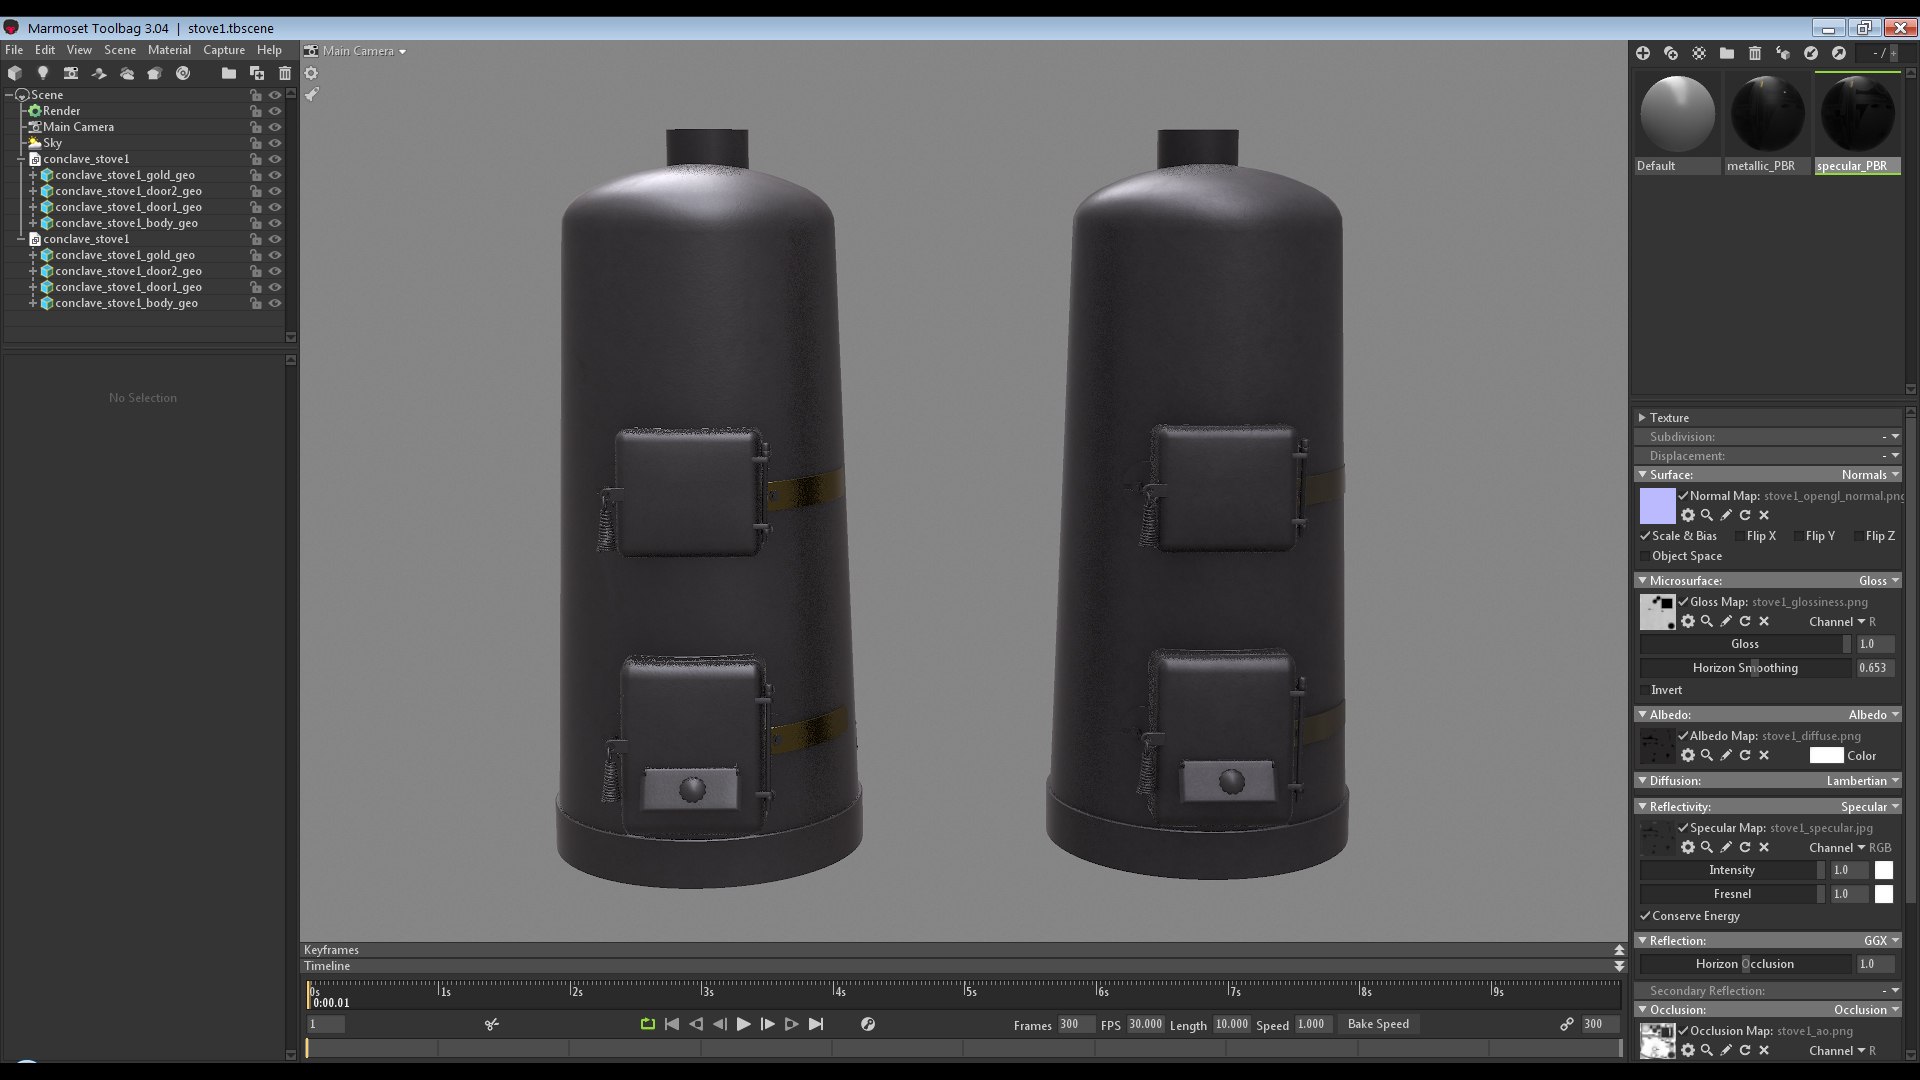This screenshot has width=1920, height=1080.
Task: Delete the selected material in material panel
Action: tap(1755, 53)
